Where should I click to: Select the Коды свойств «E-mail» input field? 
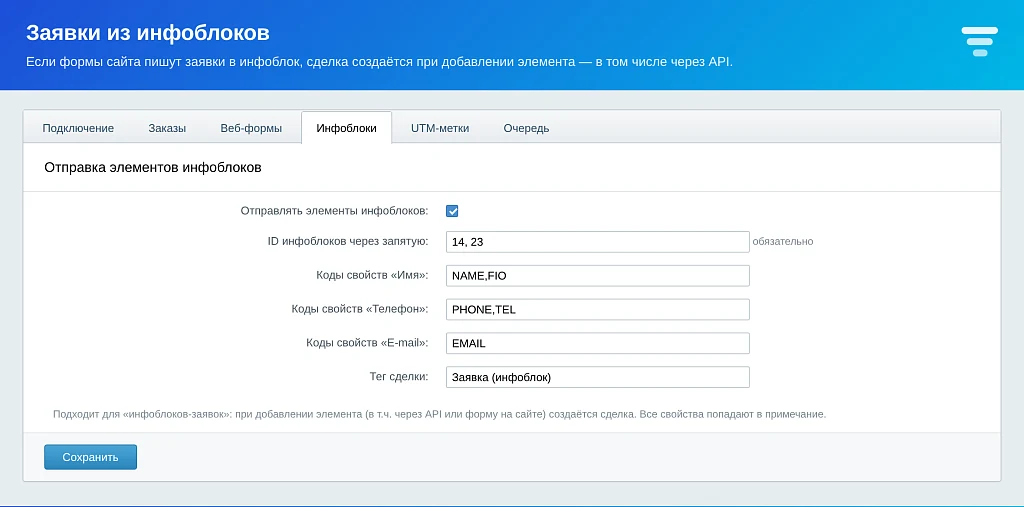598,343
